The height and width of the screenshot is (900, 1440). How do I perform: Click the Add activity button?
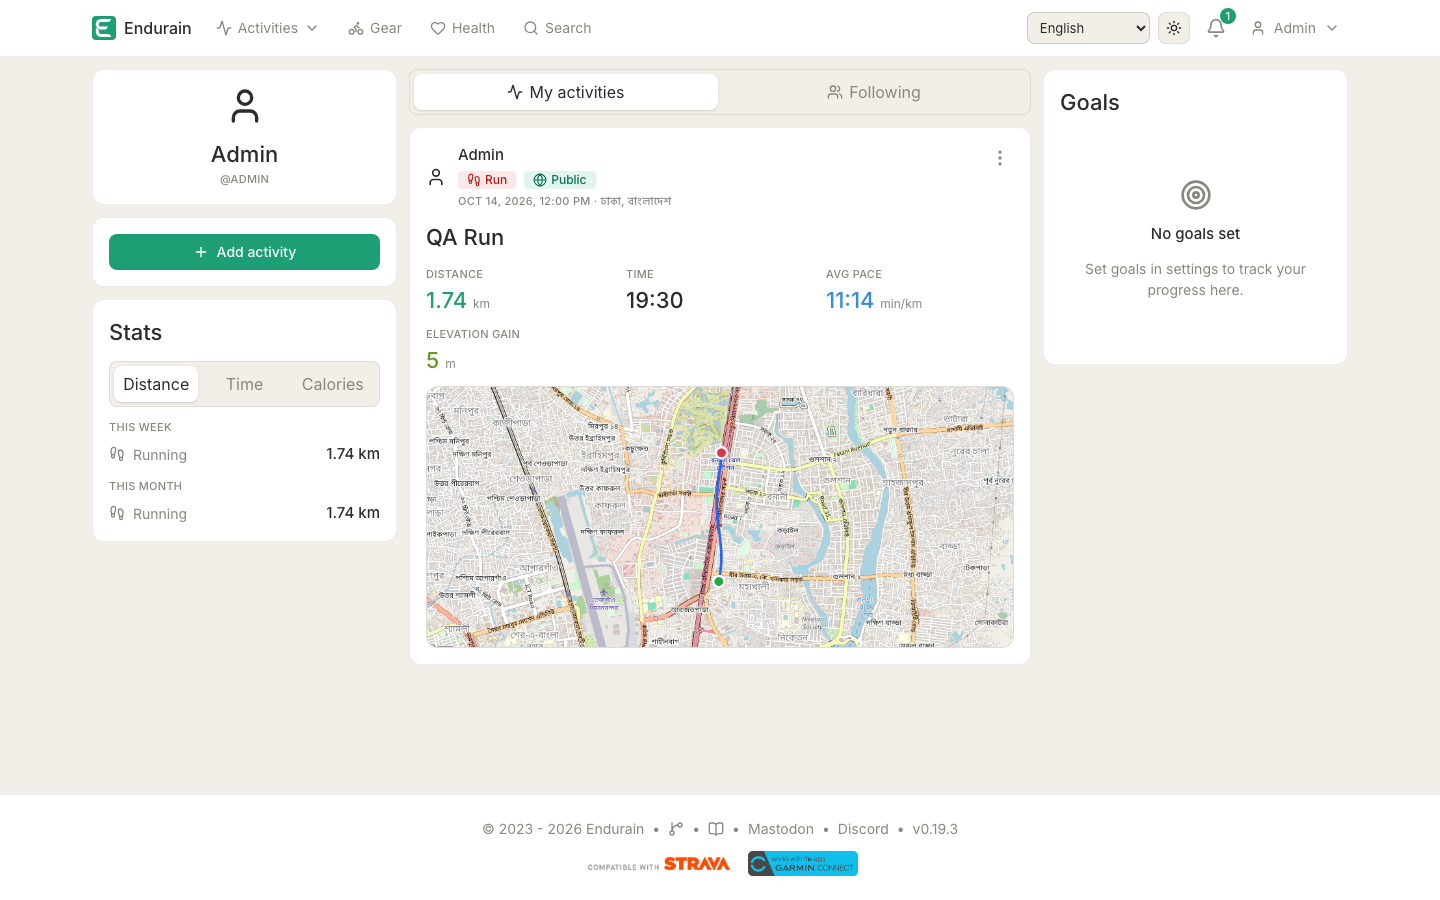pos(244,252)
